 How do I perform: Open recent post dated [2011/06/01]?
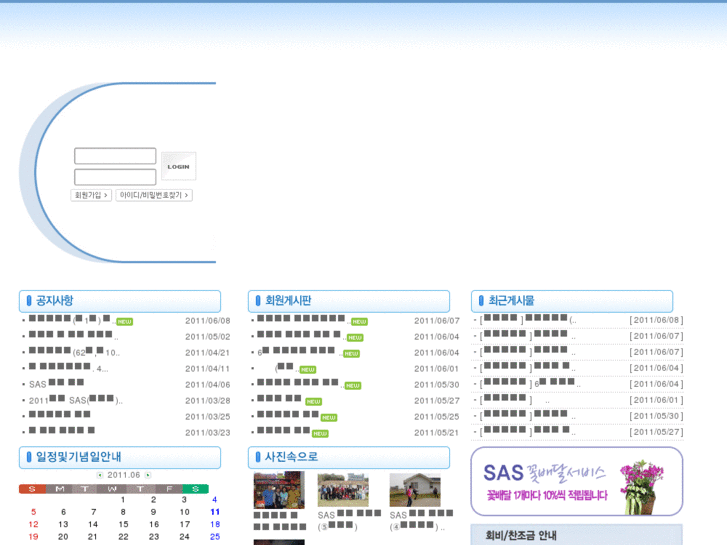[515, 399]
